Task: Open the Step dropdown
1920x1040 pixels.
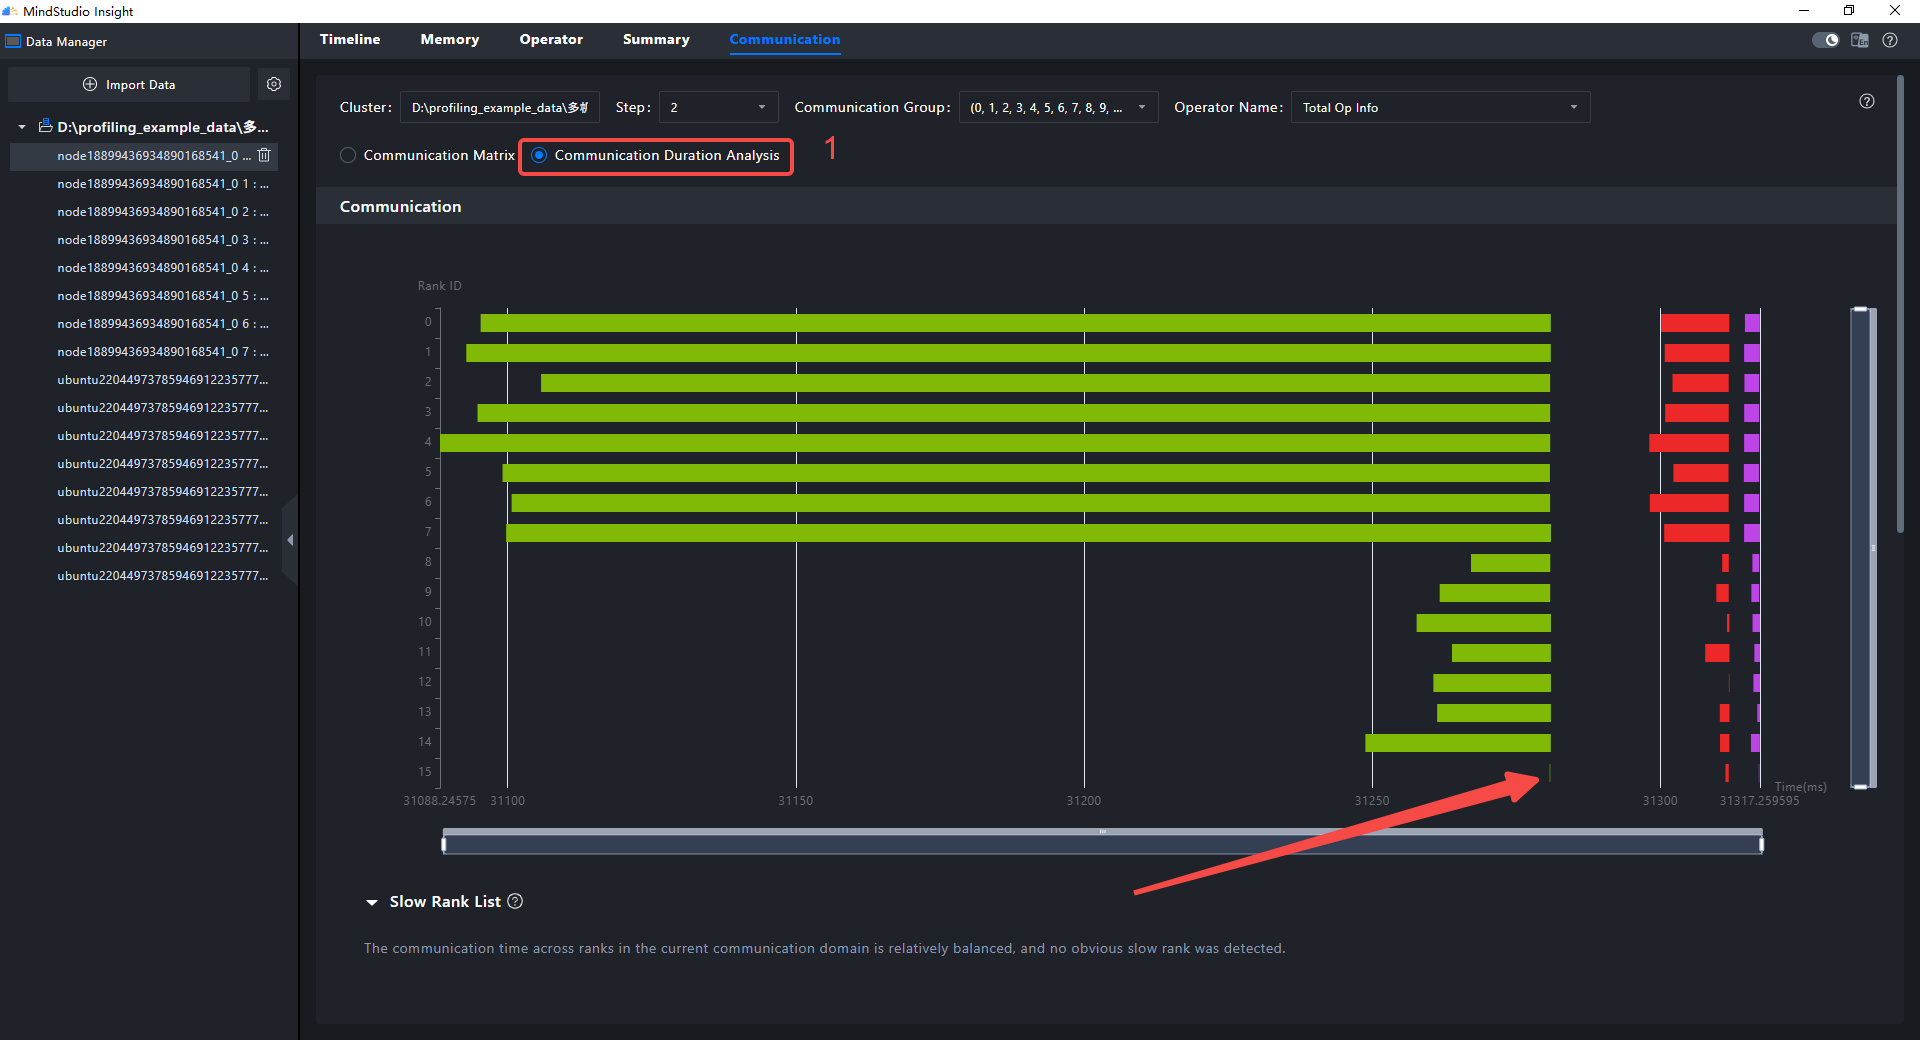Action: tap(718, 107)
